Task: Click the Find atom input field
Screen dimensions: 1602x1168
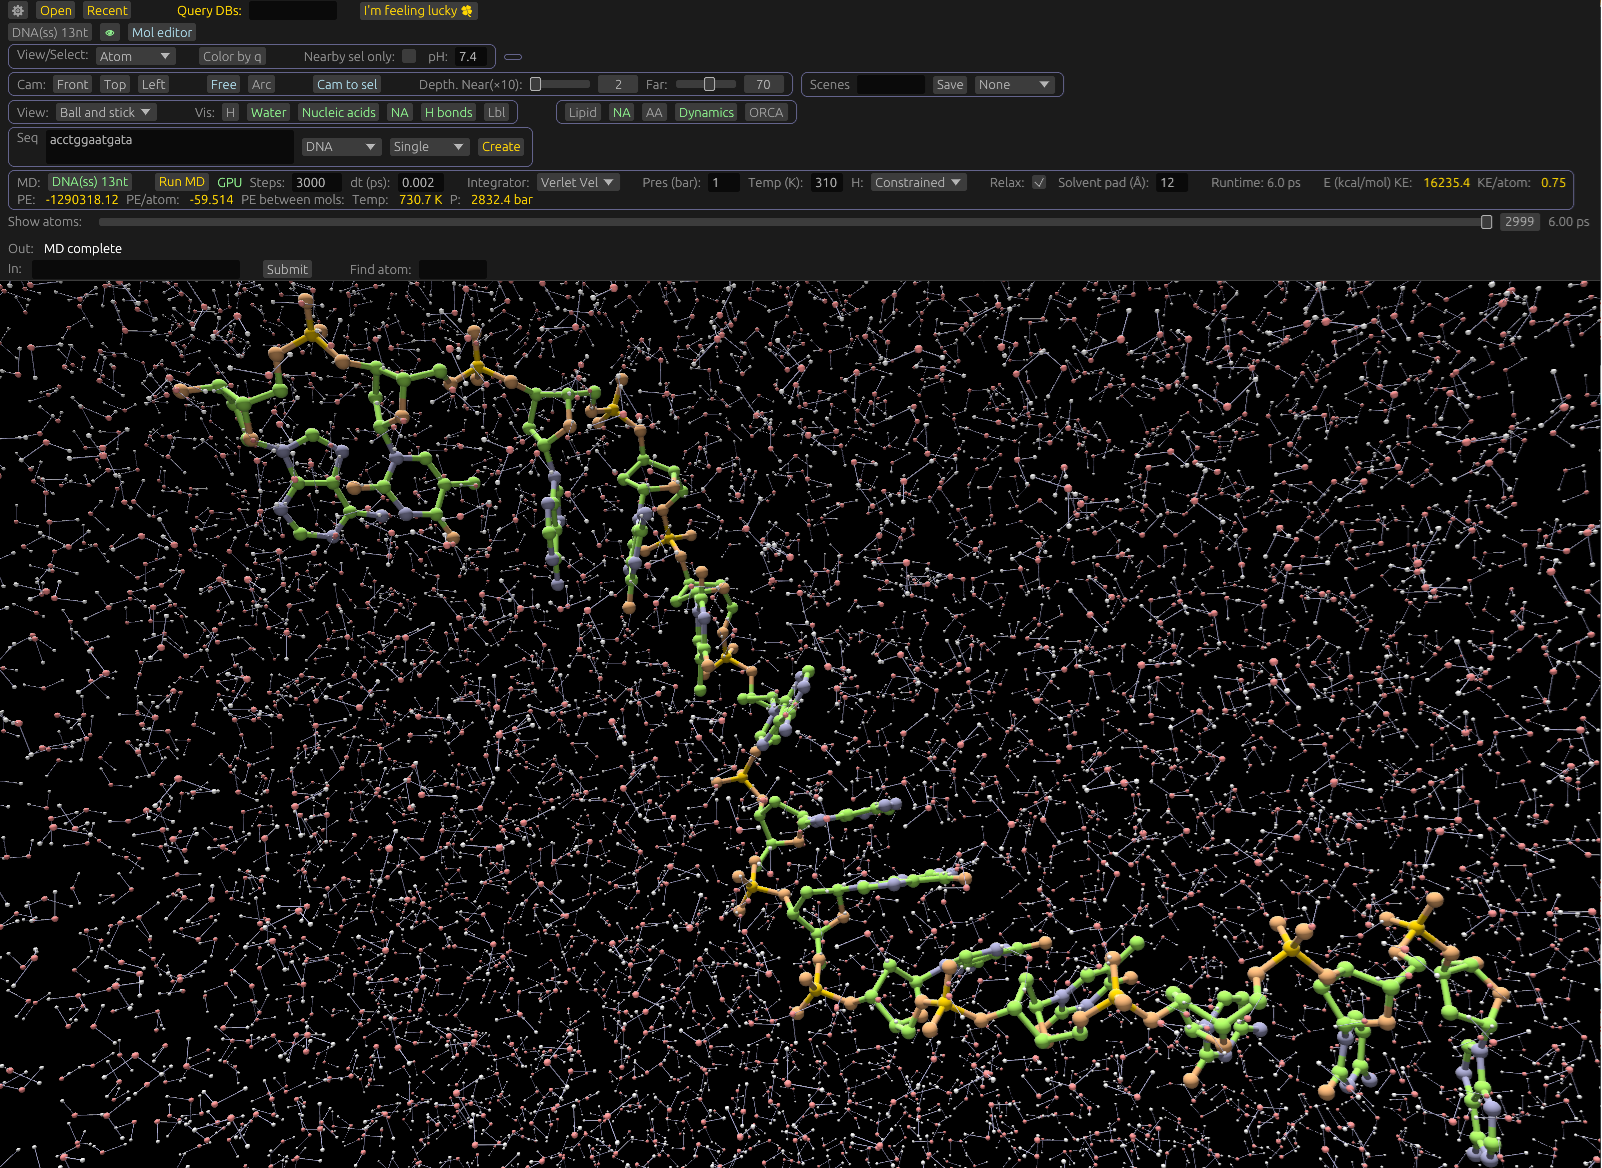Action: (452, 270)
